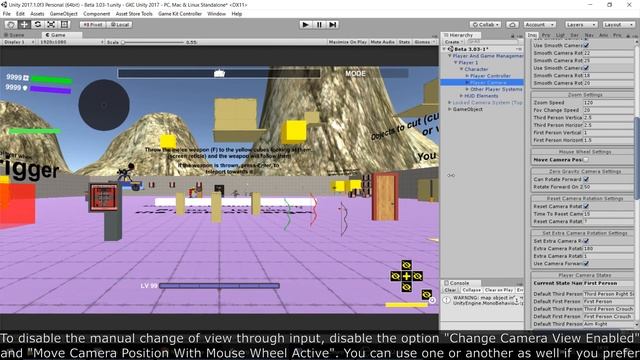Open the GameObject menu

pos(63,14)
